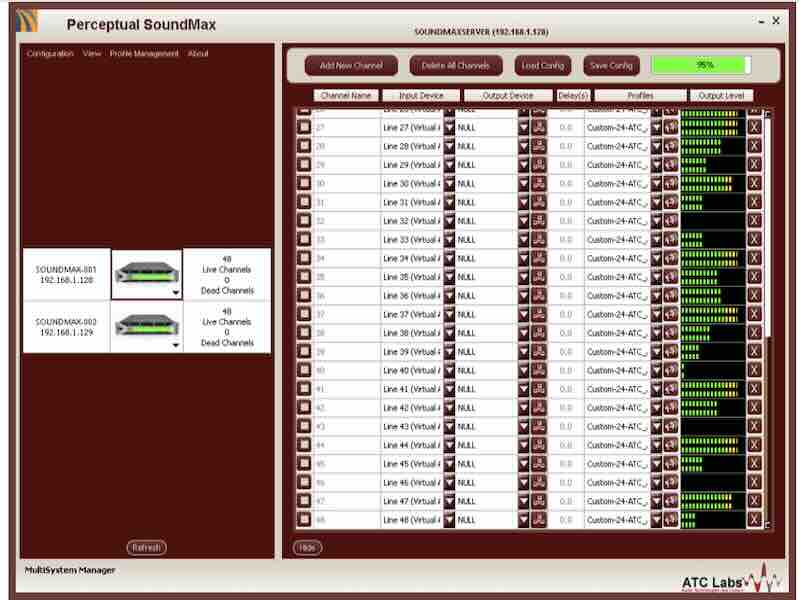Remove channel 41 with its X button
The image size is (800, 600).
click(754, 389)
